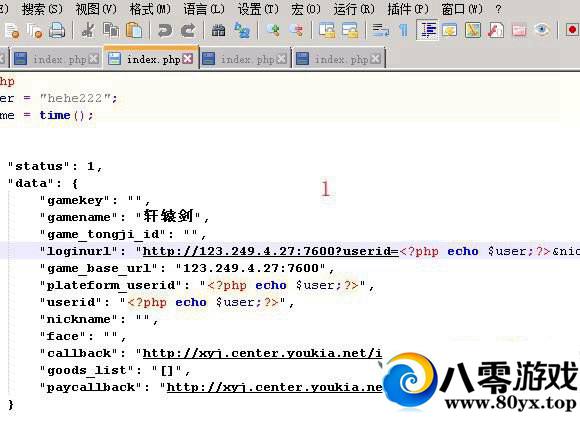Open the 插件(P) plugins menu

(408, 9)
